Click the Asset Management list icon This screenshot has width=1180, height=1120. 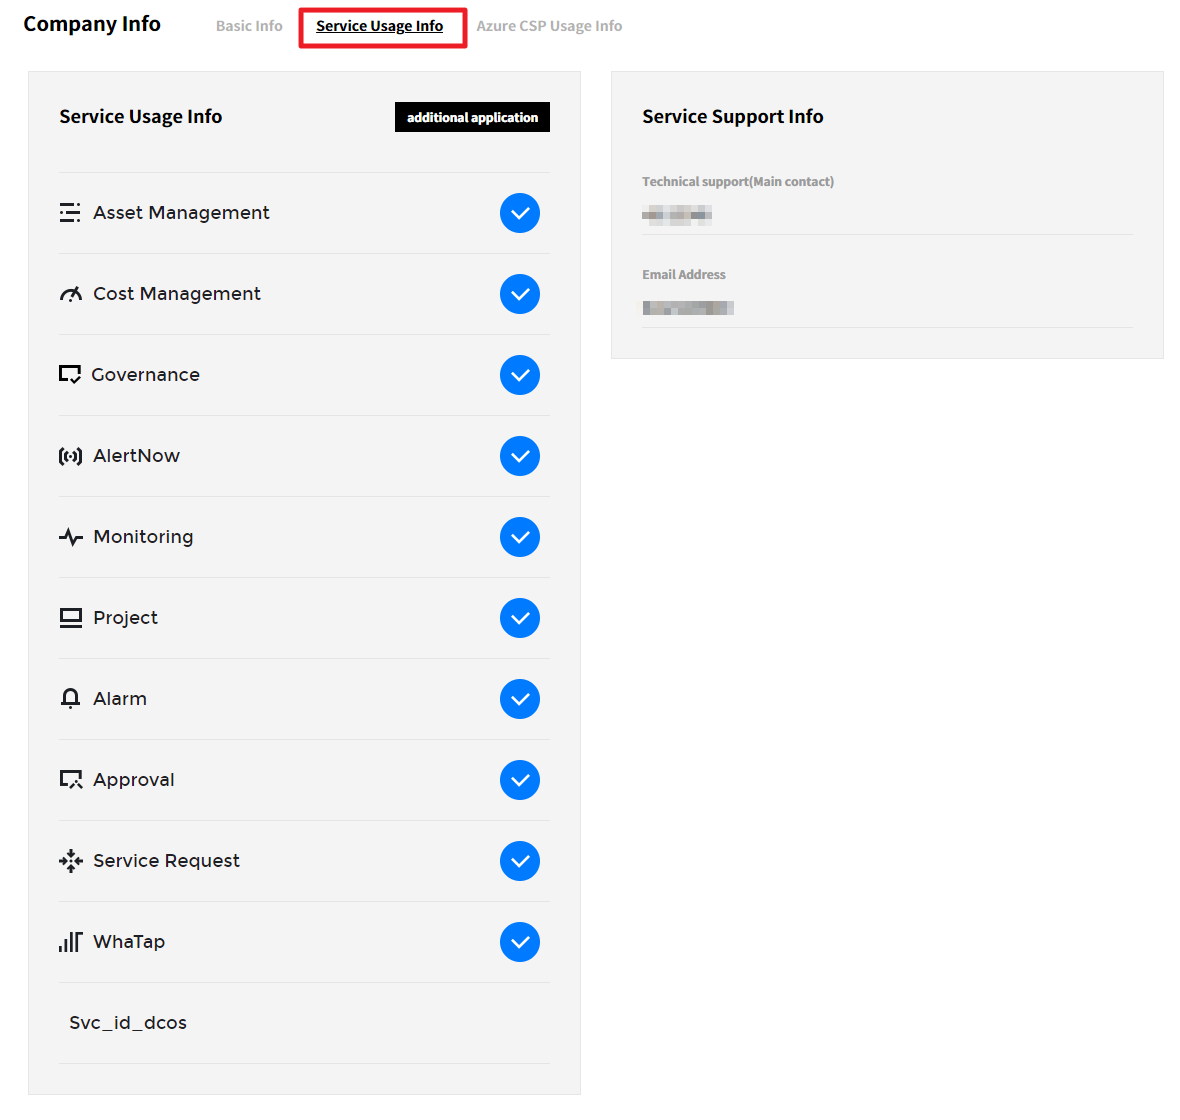point(70,213)
